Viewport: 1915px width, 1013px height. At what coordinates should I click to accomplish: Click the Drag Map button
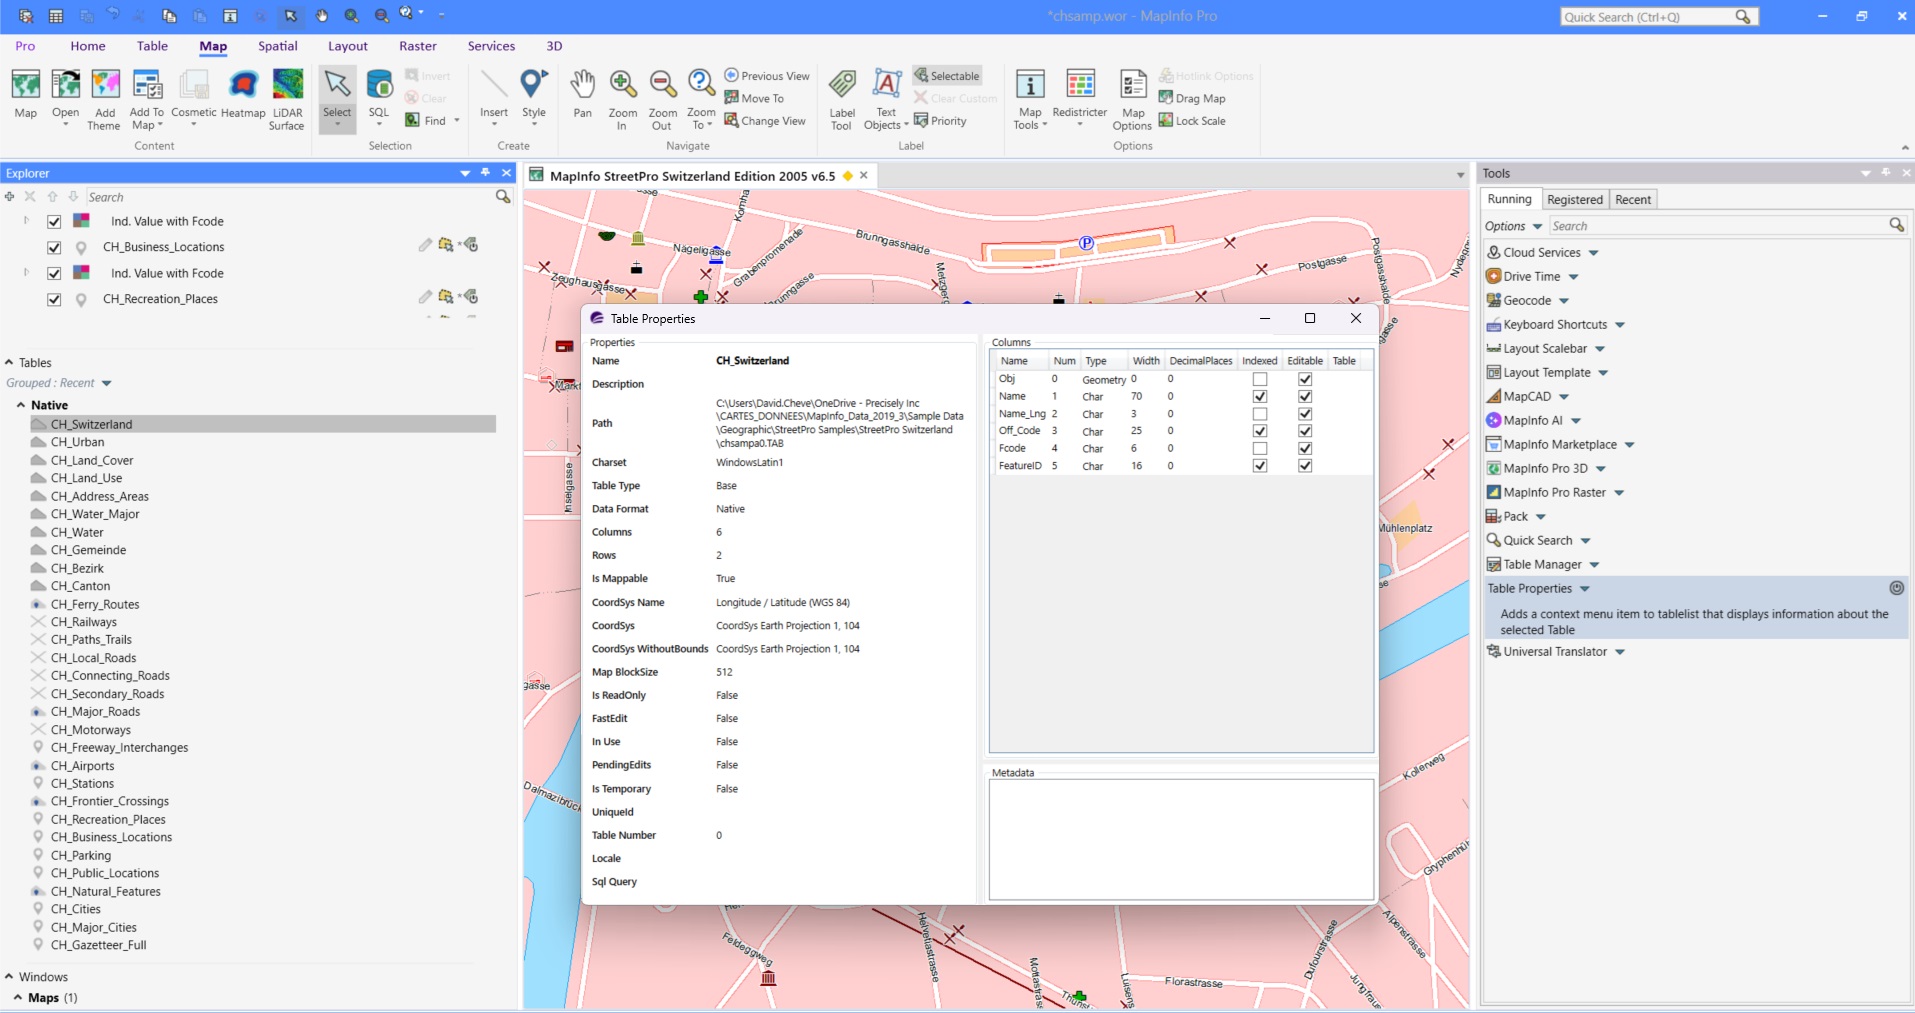[x=1192, y=98]
